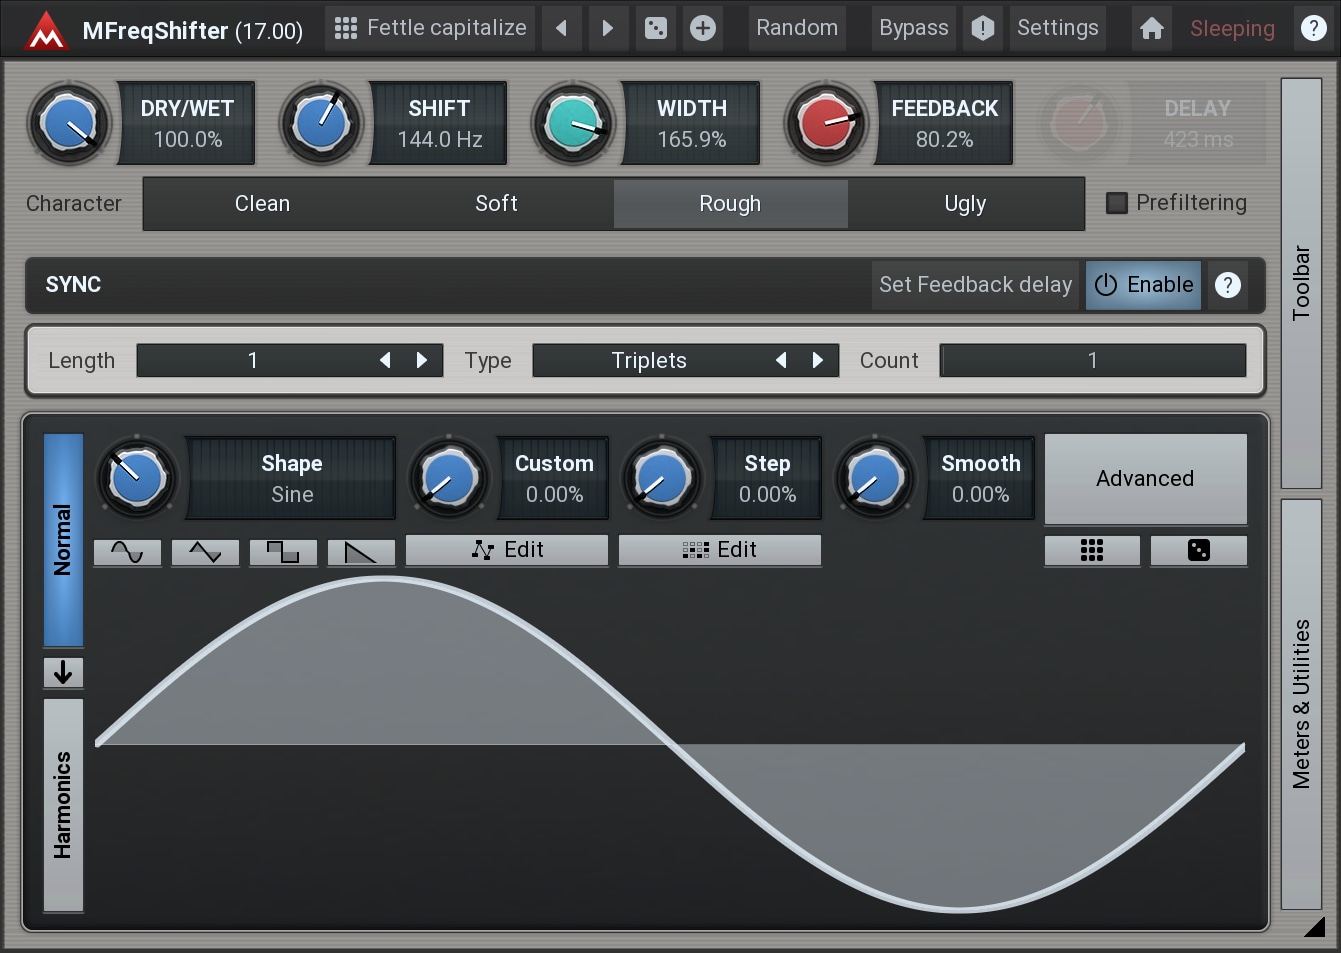Open the Fettle capitalize preset selector
The image size is (1341, 953).
click(x=431, y=28)
